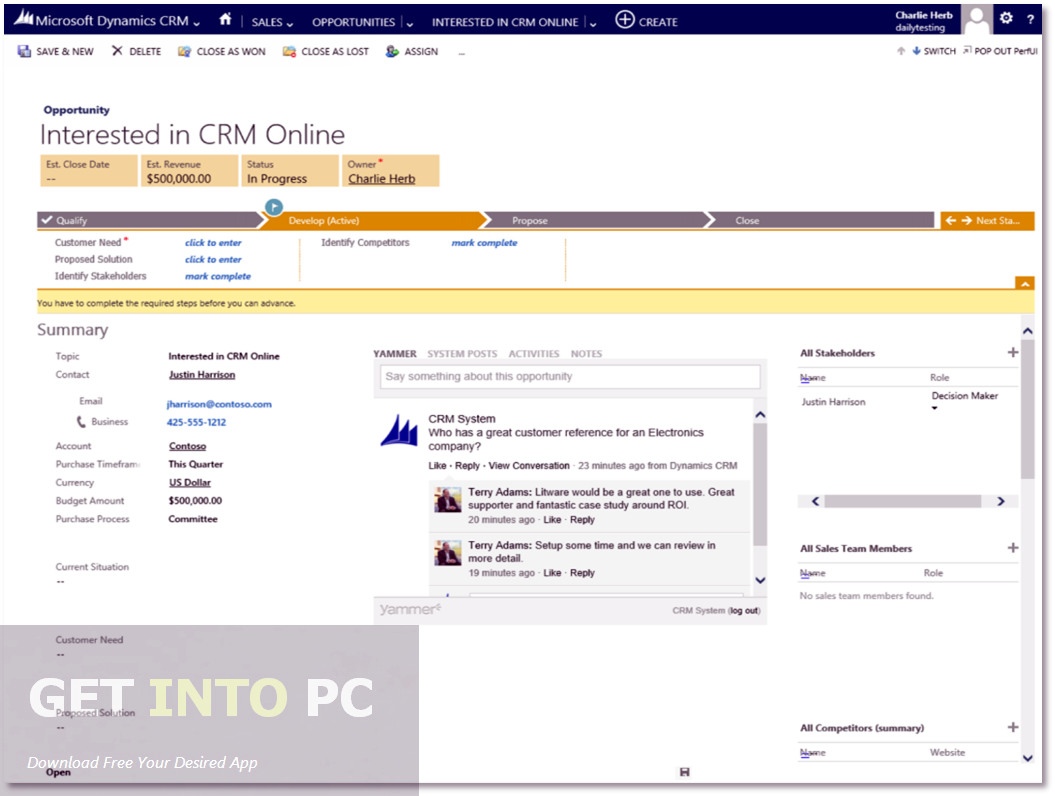Viewport: 1055px width, 796px height.
Task: Select Close as Won command
Action: coord(222,51)
